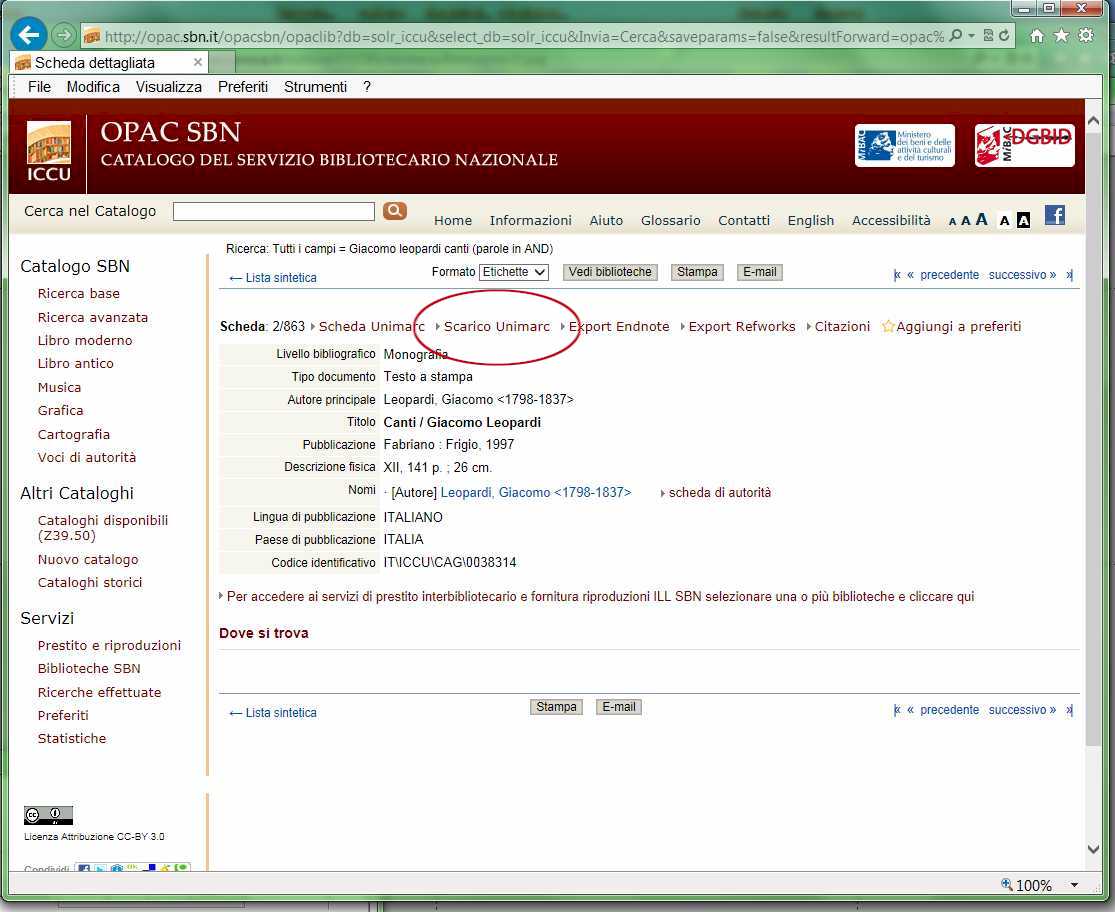Click the browser forward arrow button
Viewport: 1115px width, 912px height.
[64, 34]
